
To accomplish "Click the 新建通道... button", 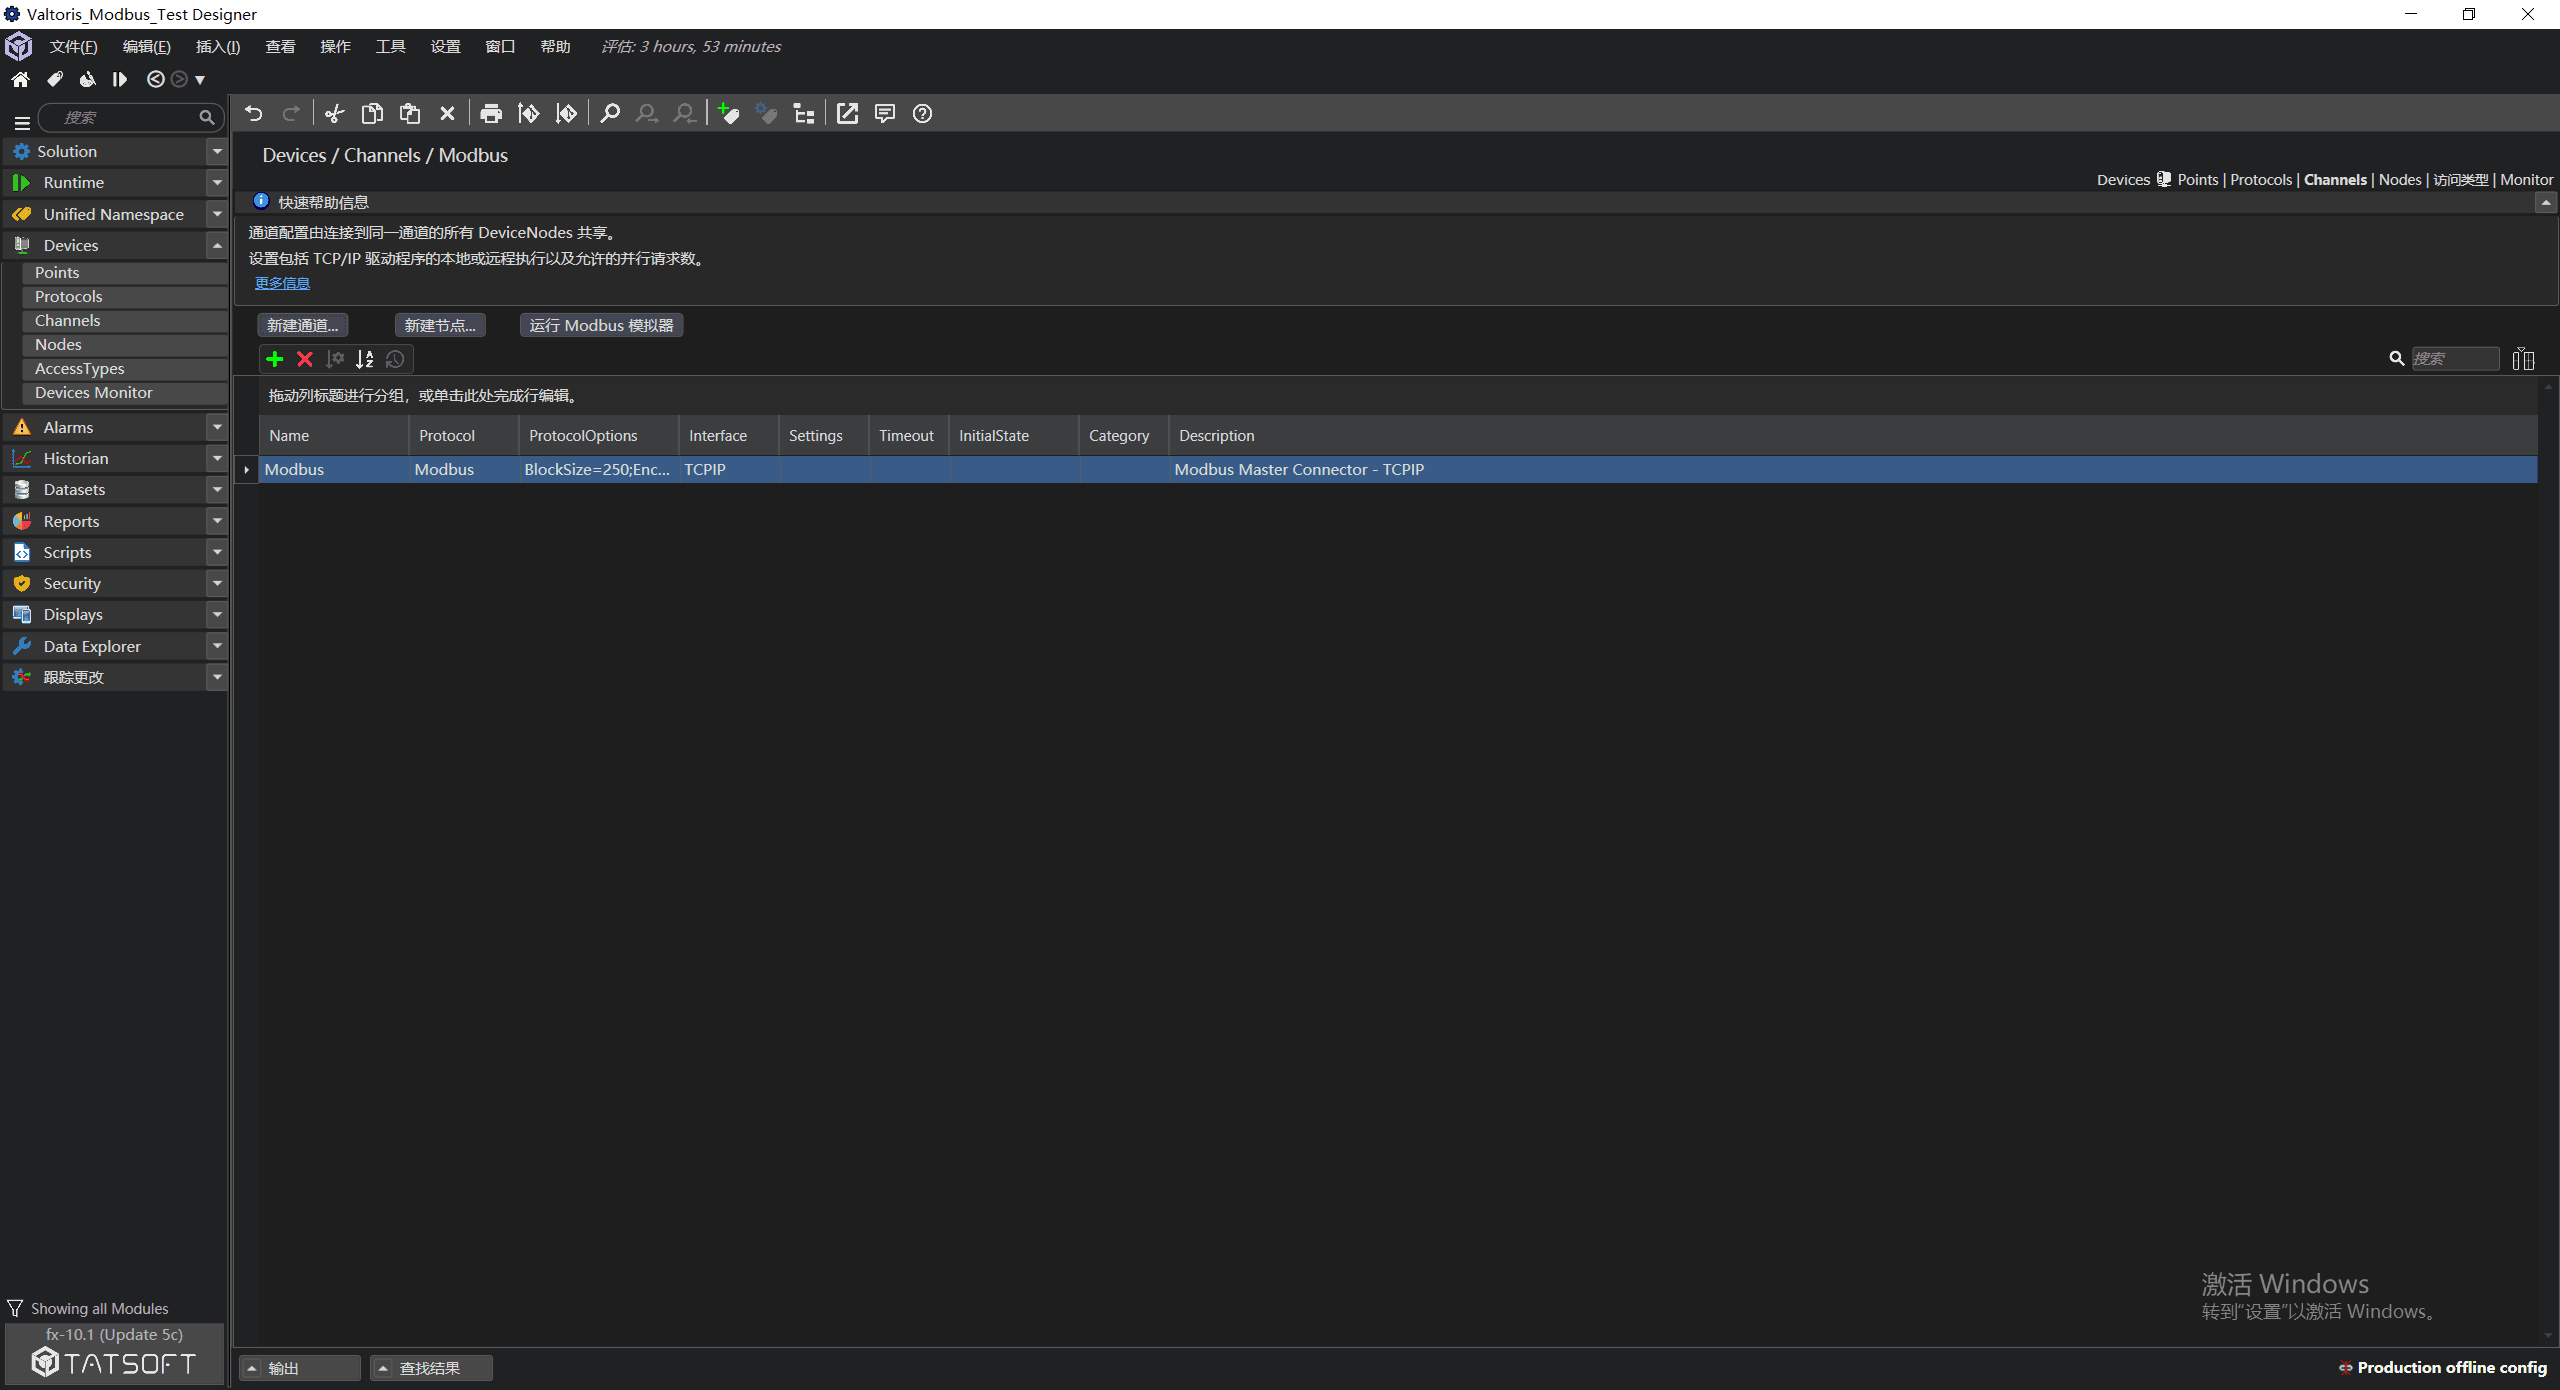I will pos(302,326).
